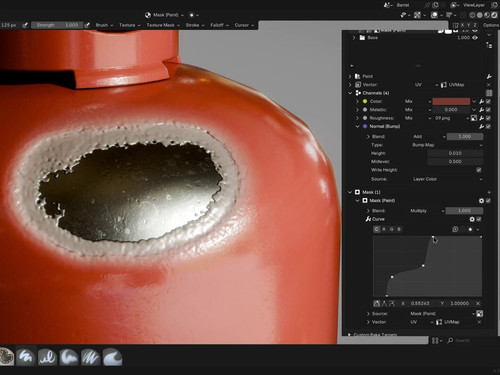Viewport: 500px width, 375px height.
Task: Open the Brush menu
Action: click(x=104, y=25)
